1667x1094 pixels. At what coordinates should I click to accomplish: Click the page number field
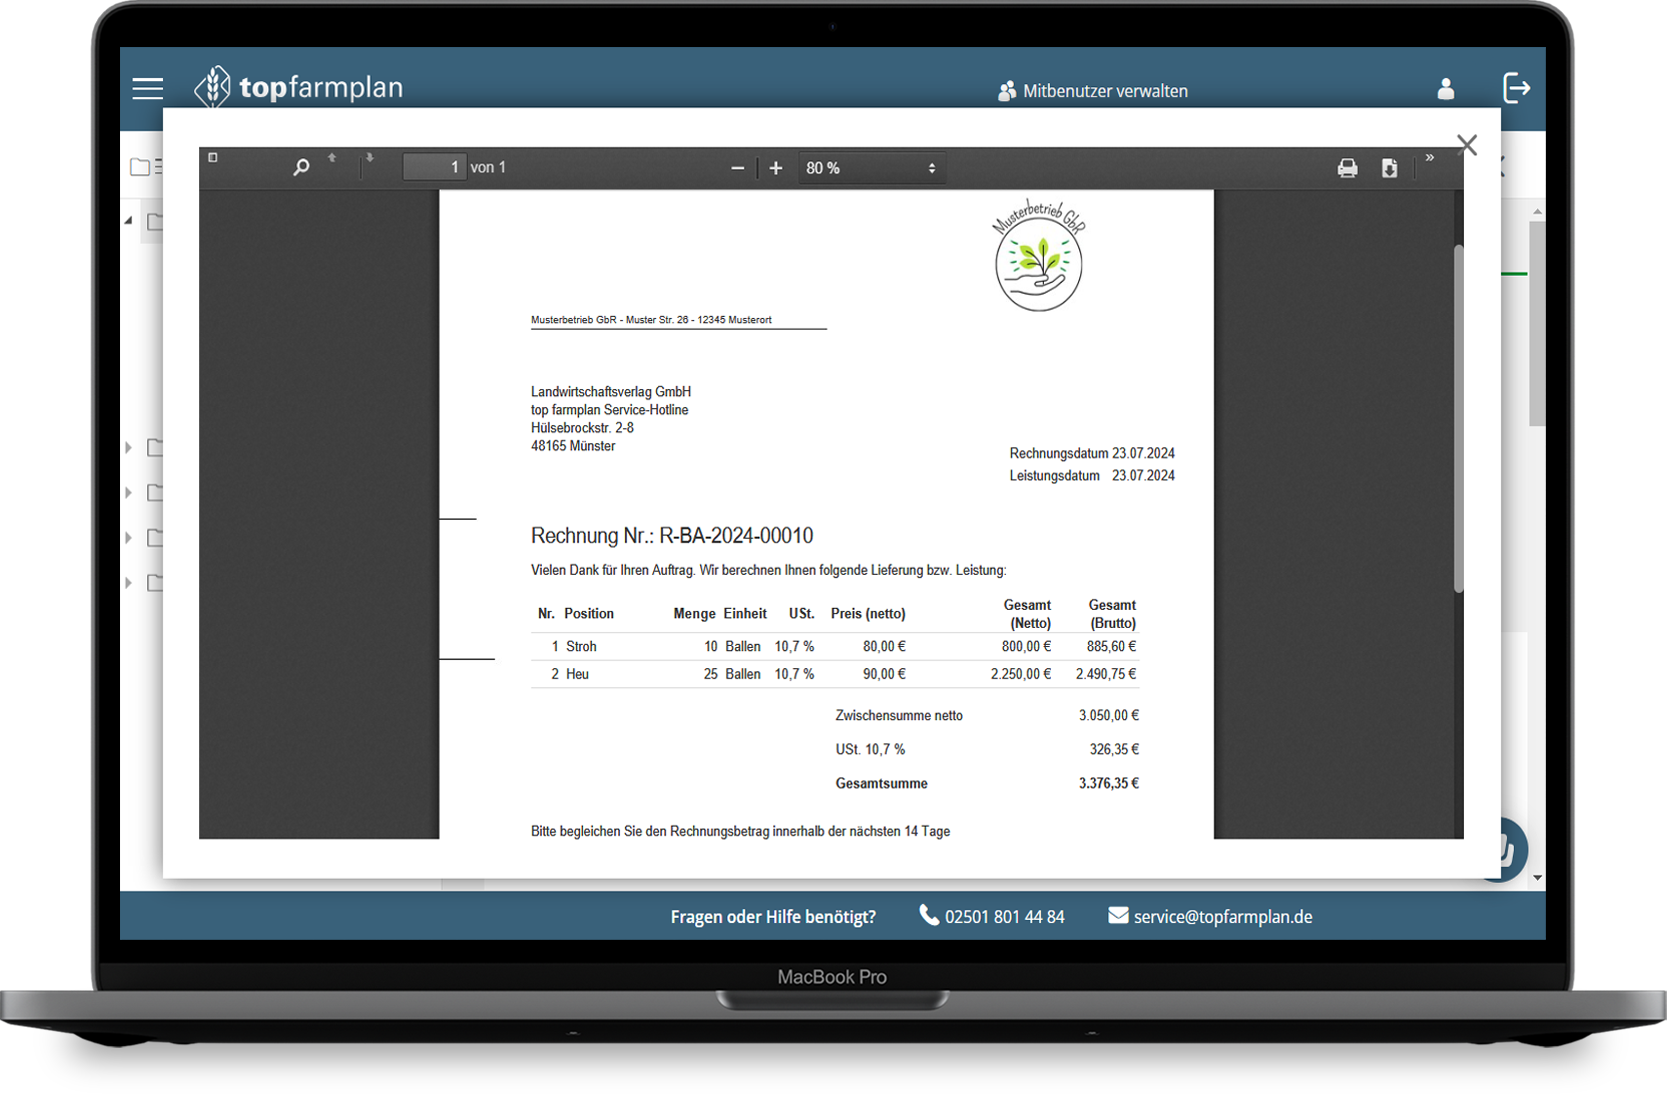coord(434,167)
